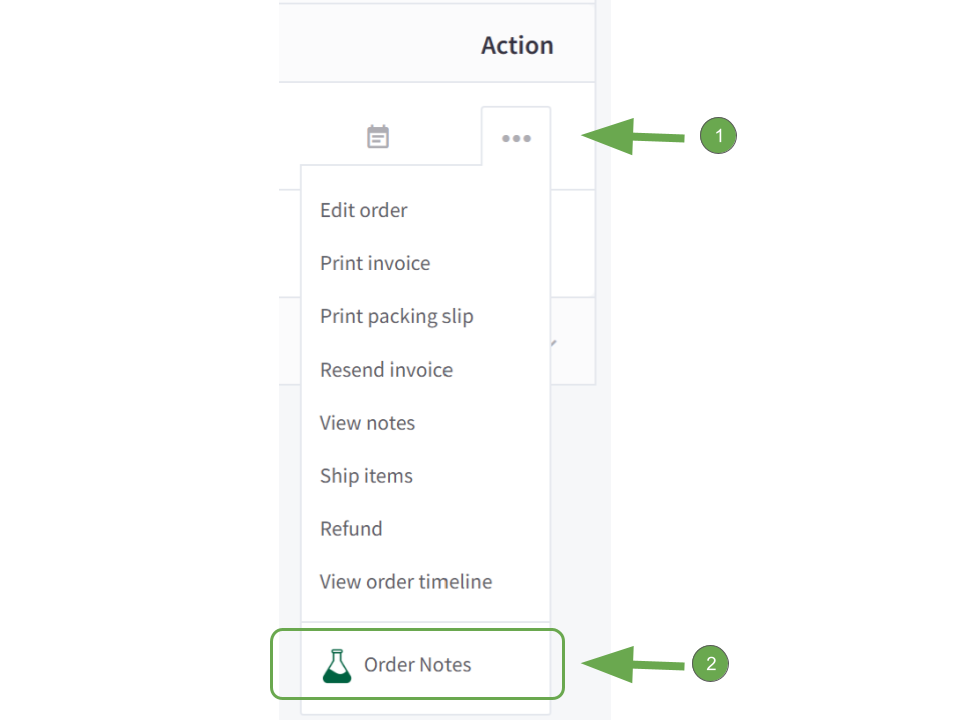Choose Refund from the dropdown
The width and height of the screenshot is (960, 720).
point(351,529)
